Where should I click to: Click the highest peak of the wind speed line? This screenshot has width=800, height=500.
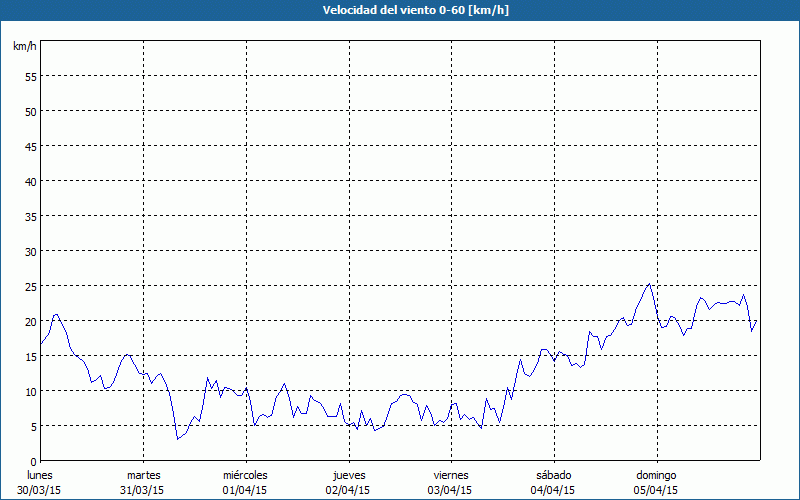point(649,284)
